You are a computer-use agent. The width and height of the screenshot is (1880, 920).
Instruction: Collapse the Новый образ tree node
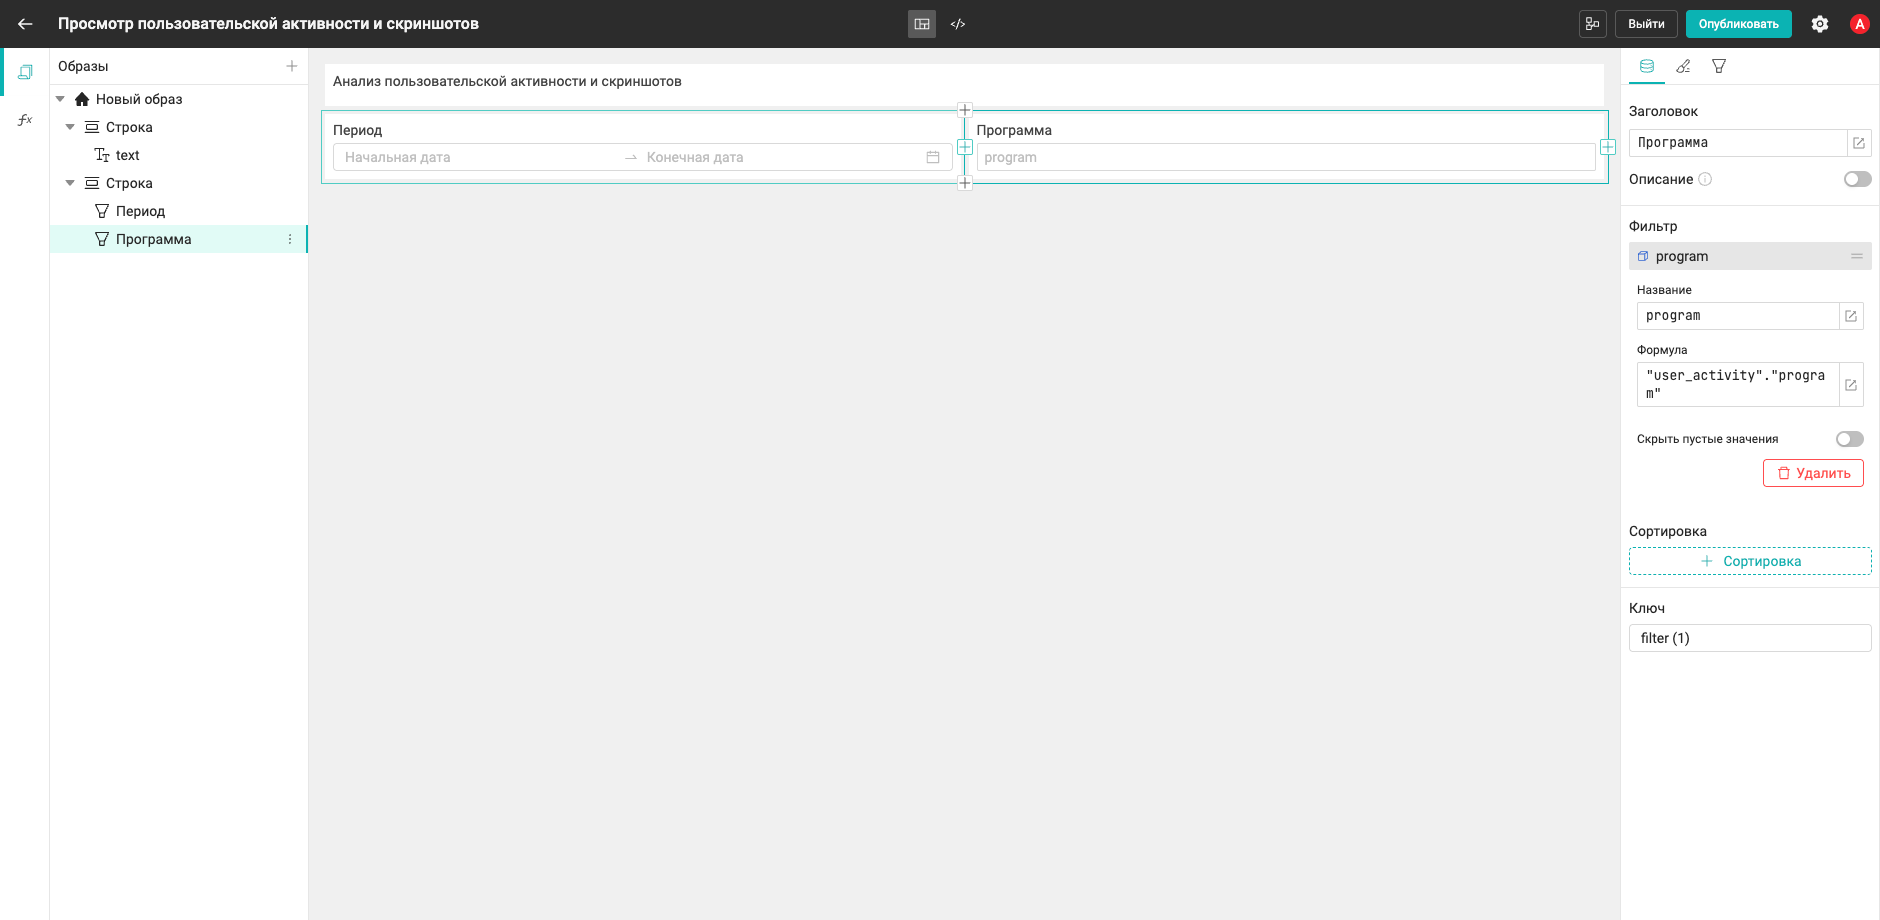[x=60, y=99]
